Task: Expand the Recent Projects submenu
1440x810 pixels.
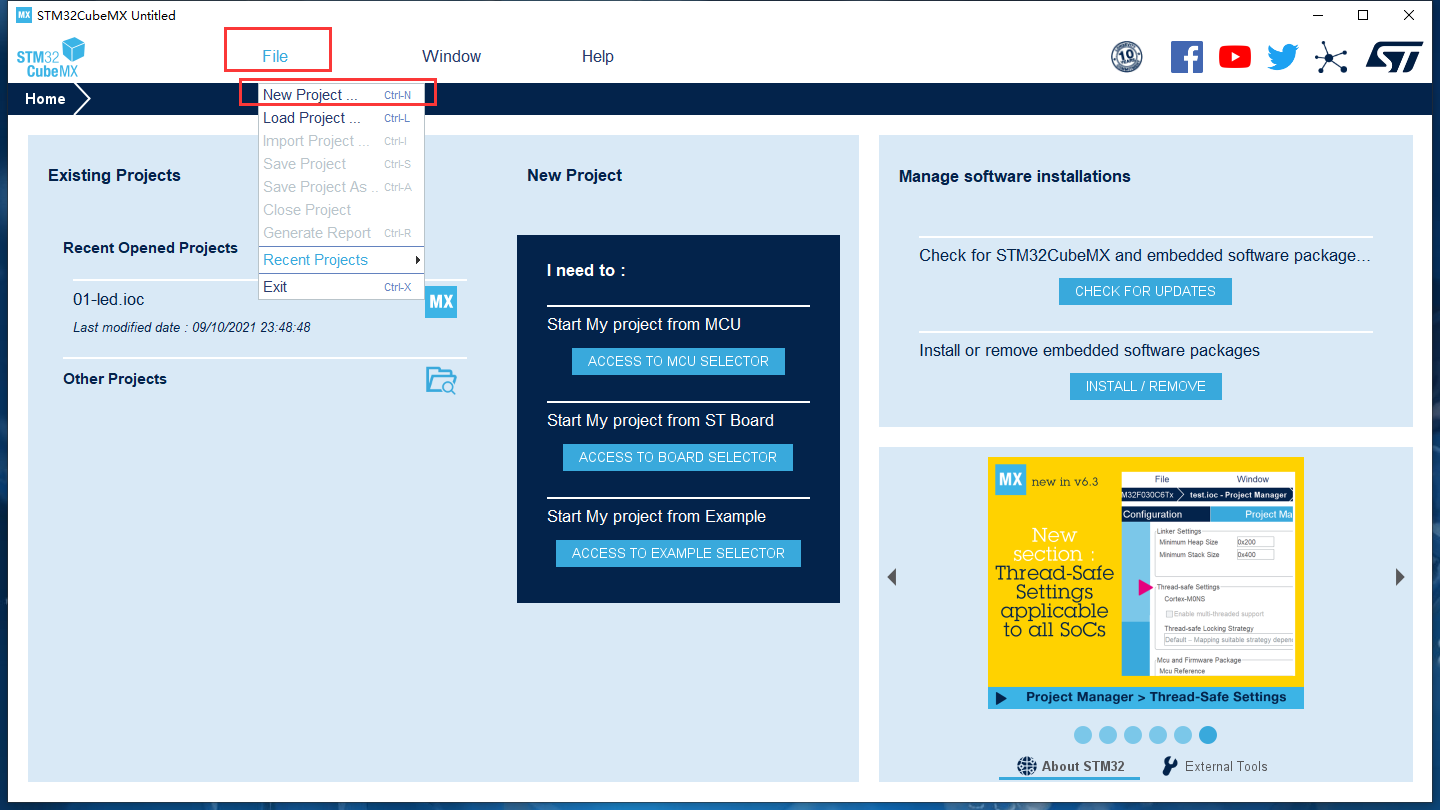Action: (x=341, y=260)
